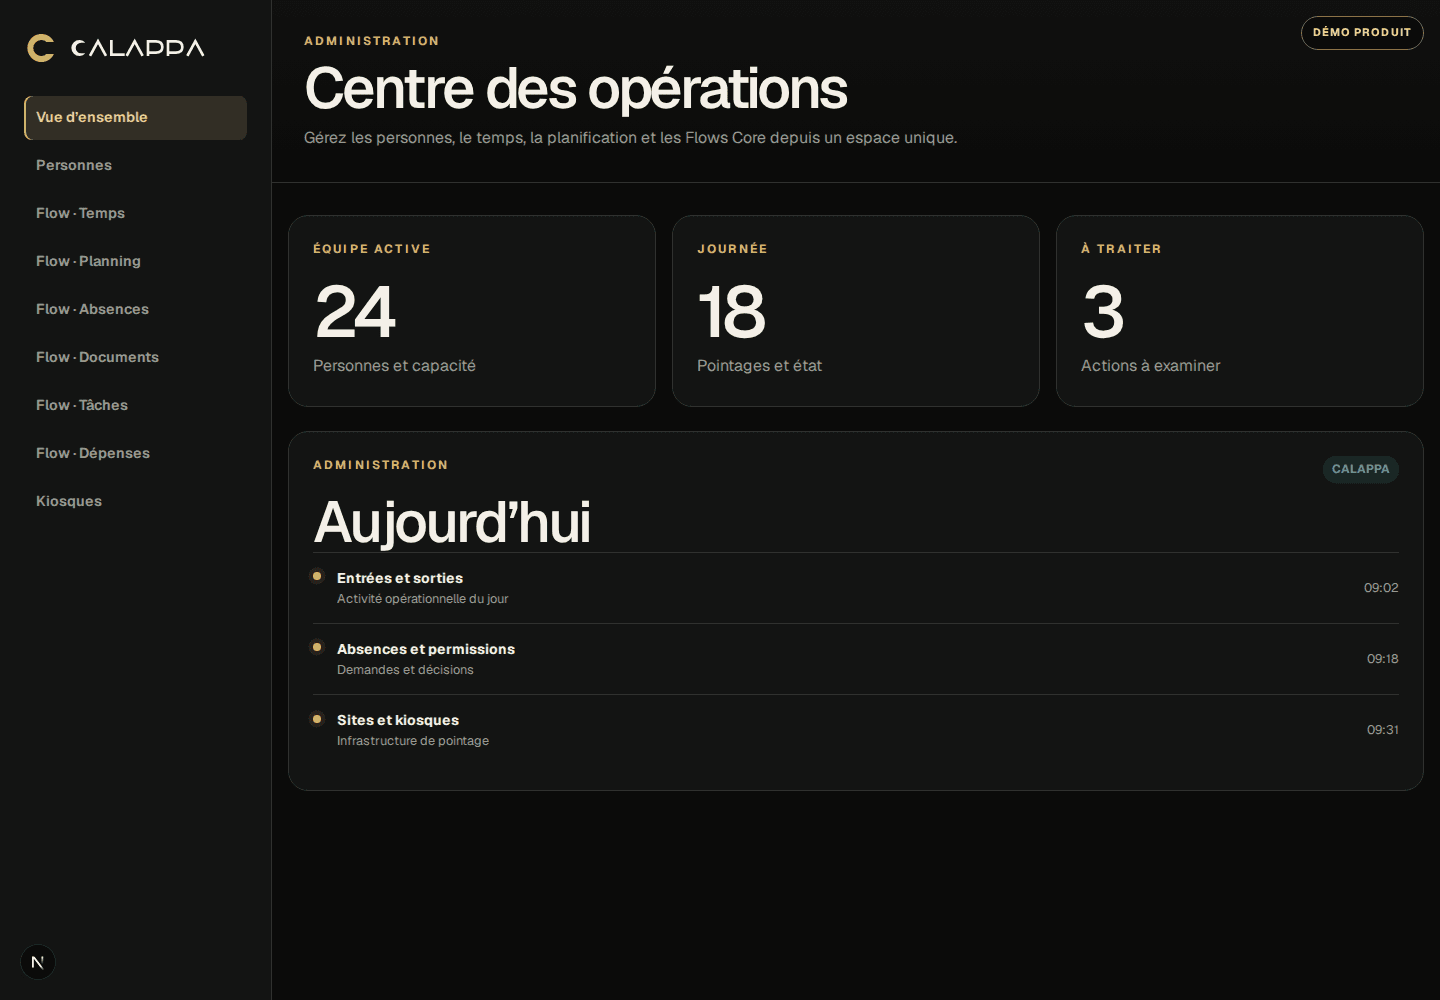Screen dimensions: 1440x1000
Task: Go to the Kiosques section
Action: [x=136, y=502]
